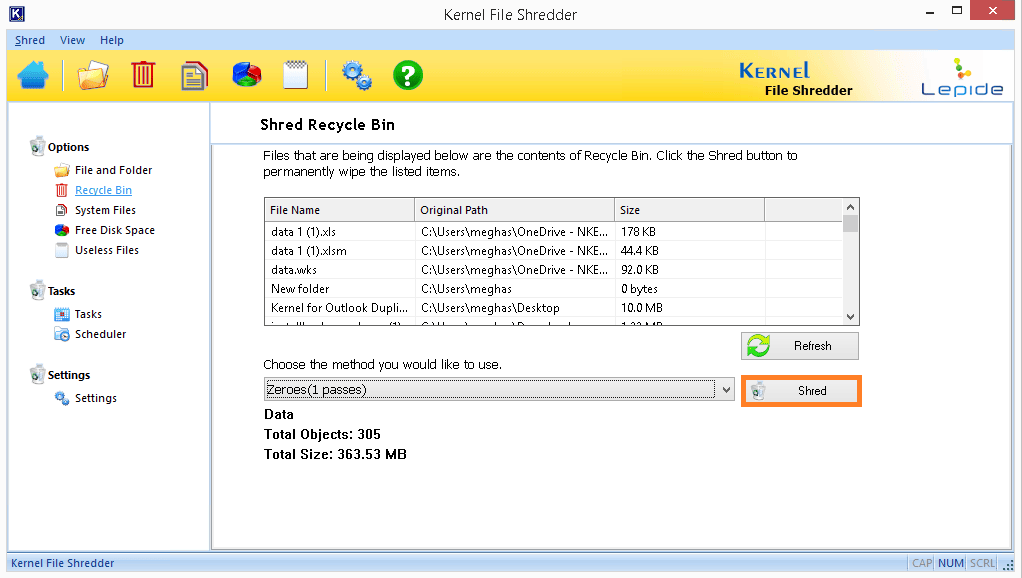
Task: Click the Settings gear sidebar icon
Action: [62, 398]
